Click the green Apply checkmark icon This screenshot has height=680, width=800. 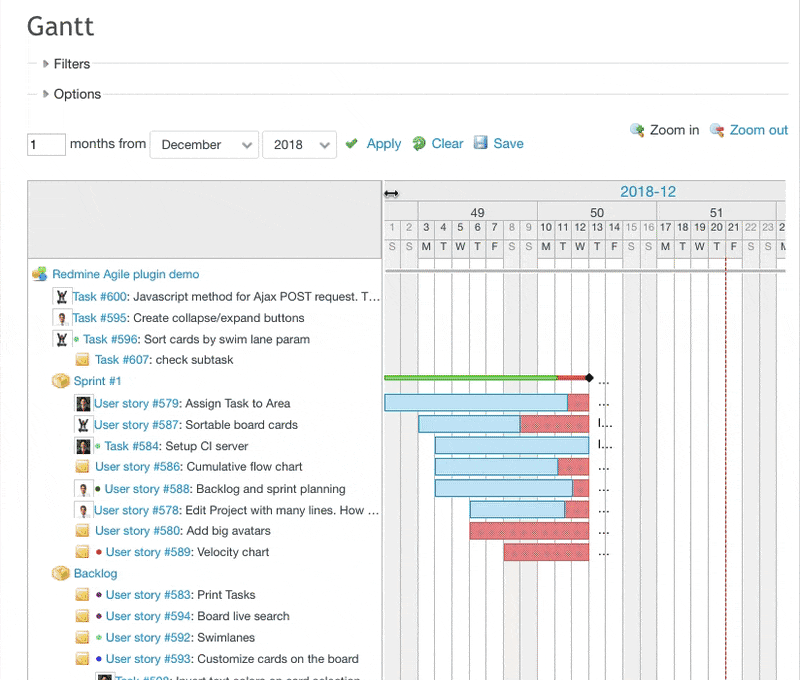click(351, 144)
